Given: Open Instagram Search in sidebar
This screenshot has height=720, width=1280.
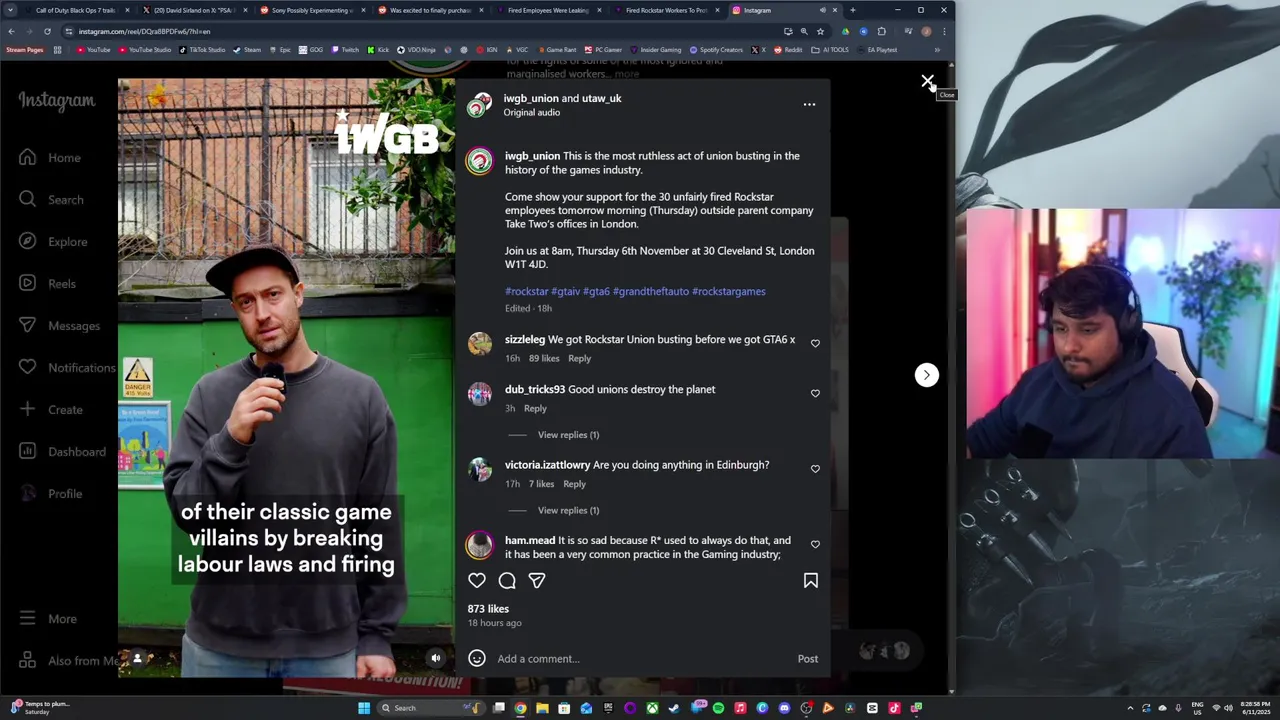Looking at the screenshot, I should [x=51, y=200].
